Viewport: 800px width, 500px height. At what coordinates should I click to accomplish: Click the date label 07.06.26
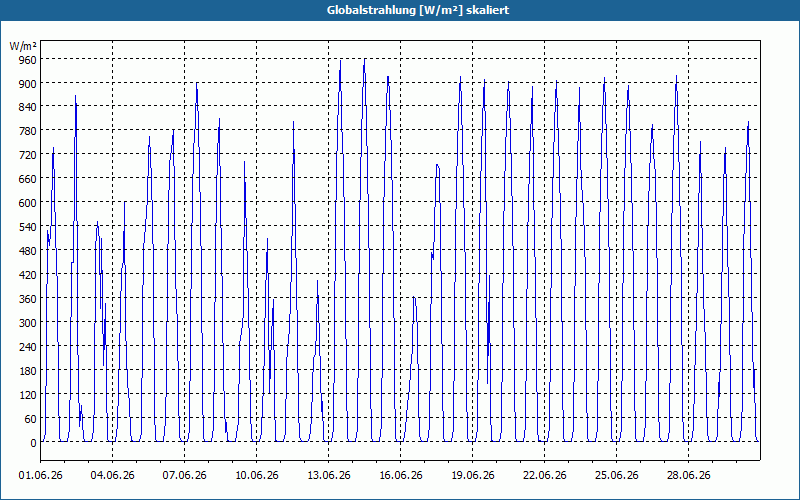[185, 476]
